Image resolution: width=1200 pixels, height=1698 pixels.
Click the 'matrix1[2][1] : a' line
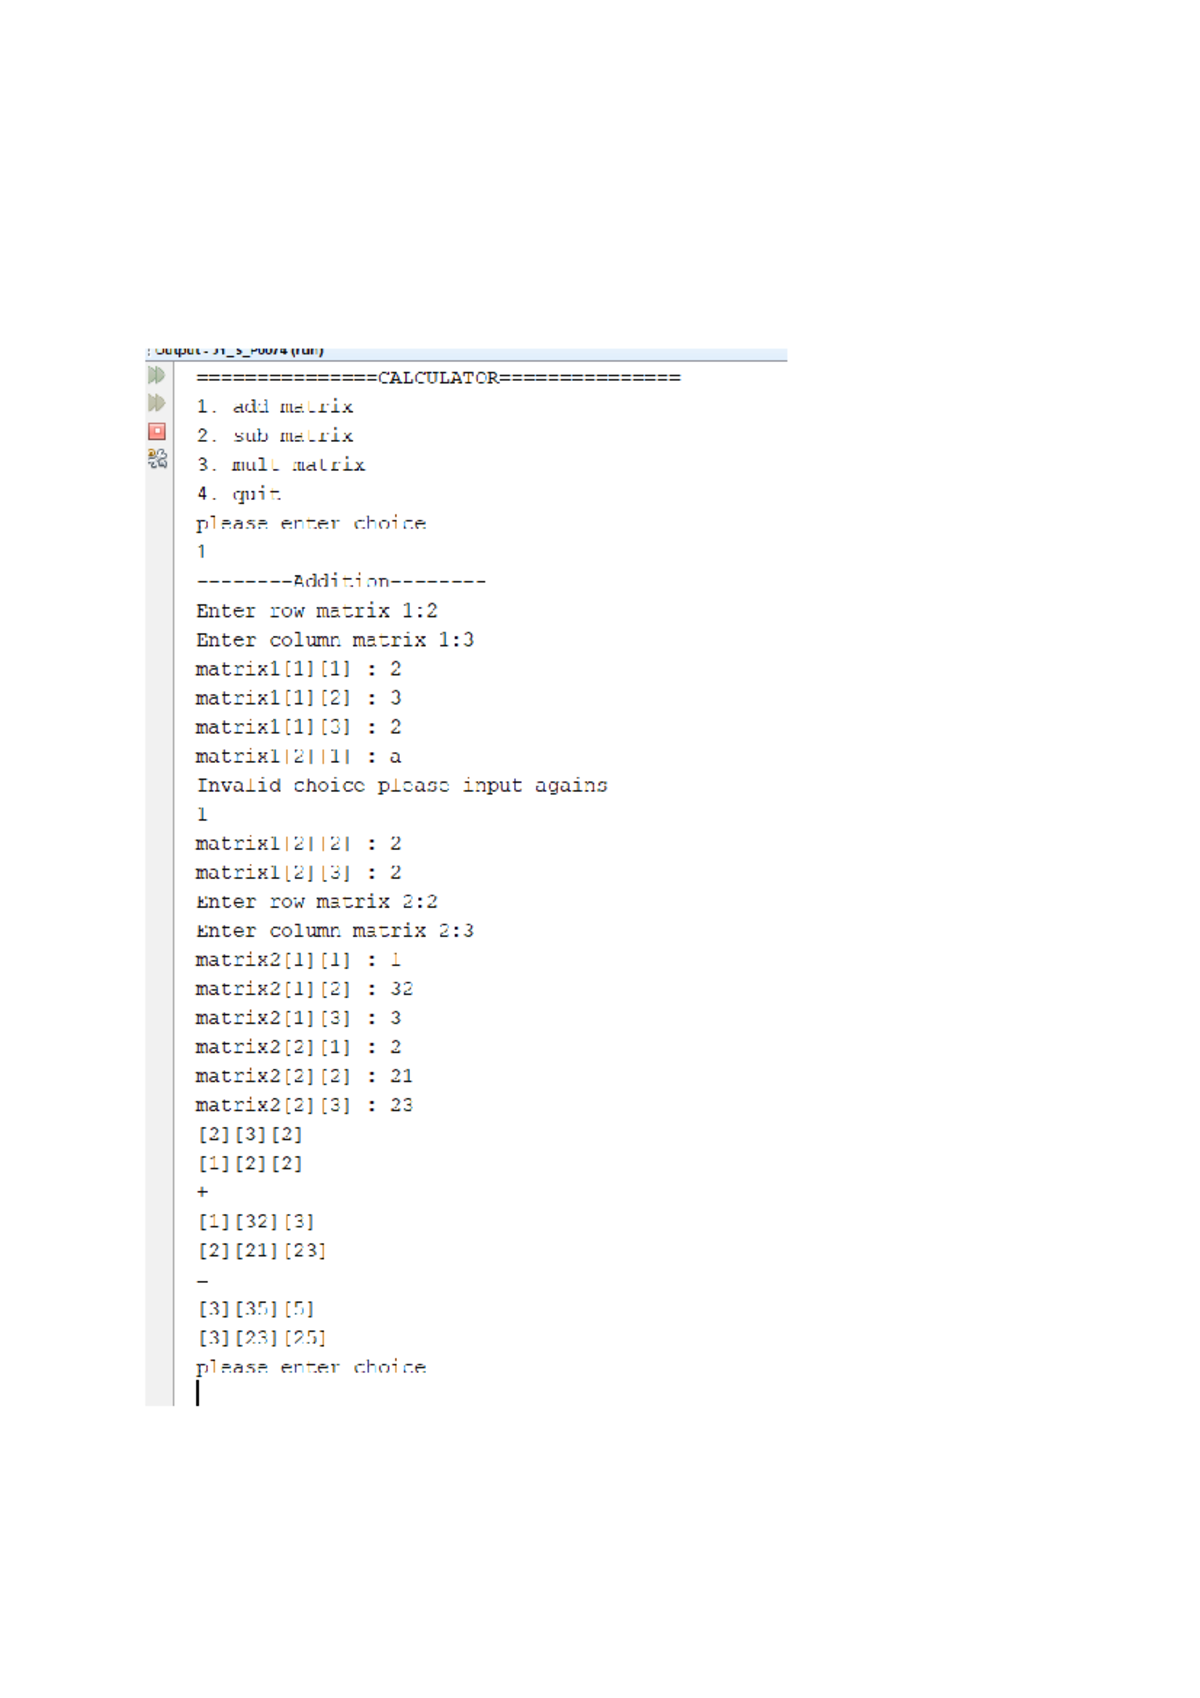coord(298,756)
